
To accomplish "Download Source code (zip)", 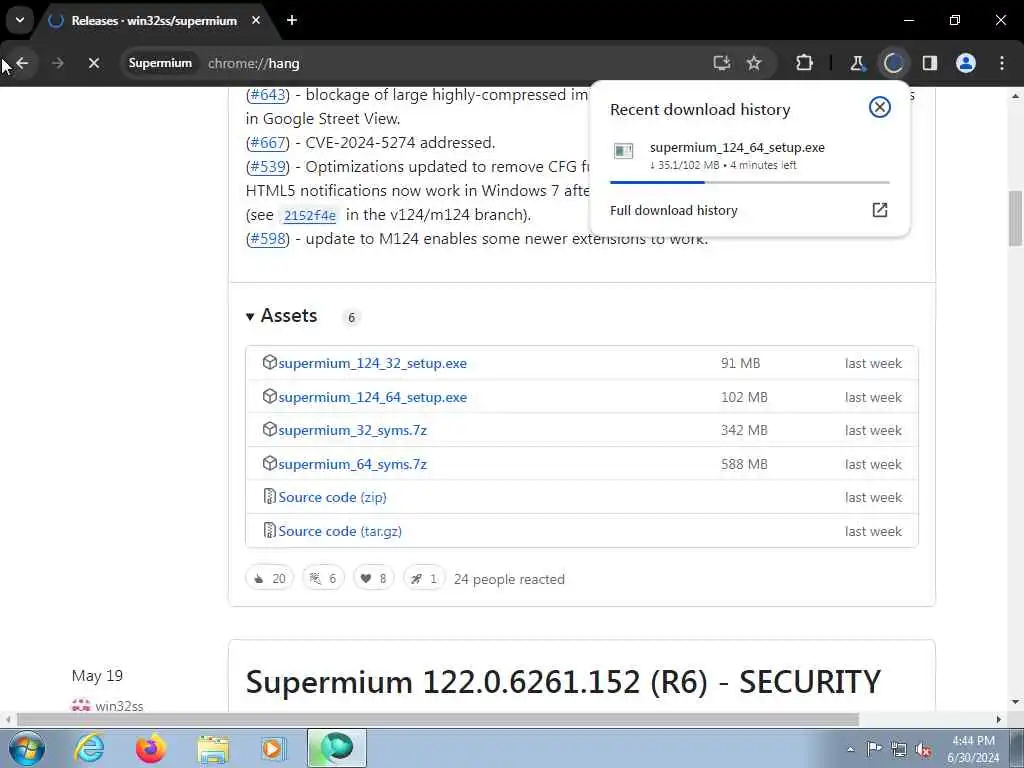I will click(x=332, y=498).
